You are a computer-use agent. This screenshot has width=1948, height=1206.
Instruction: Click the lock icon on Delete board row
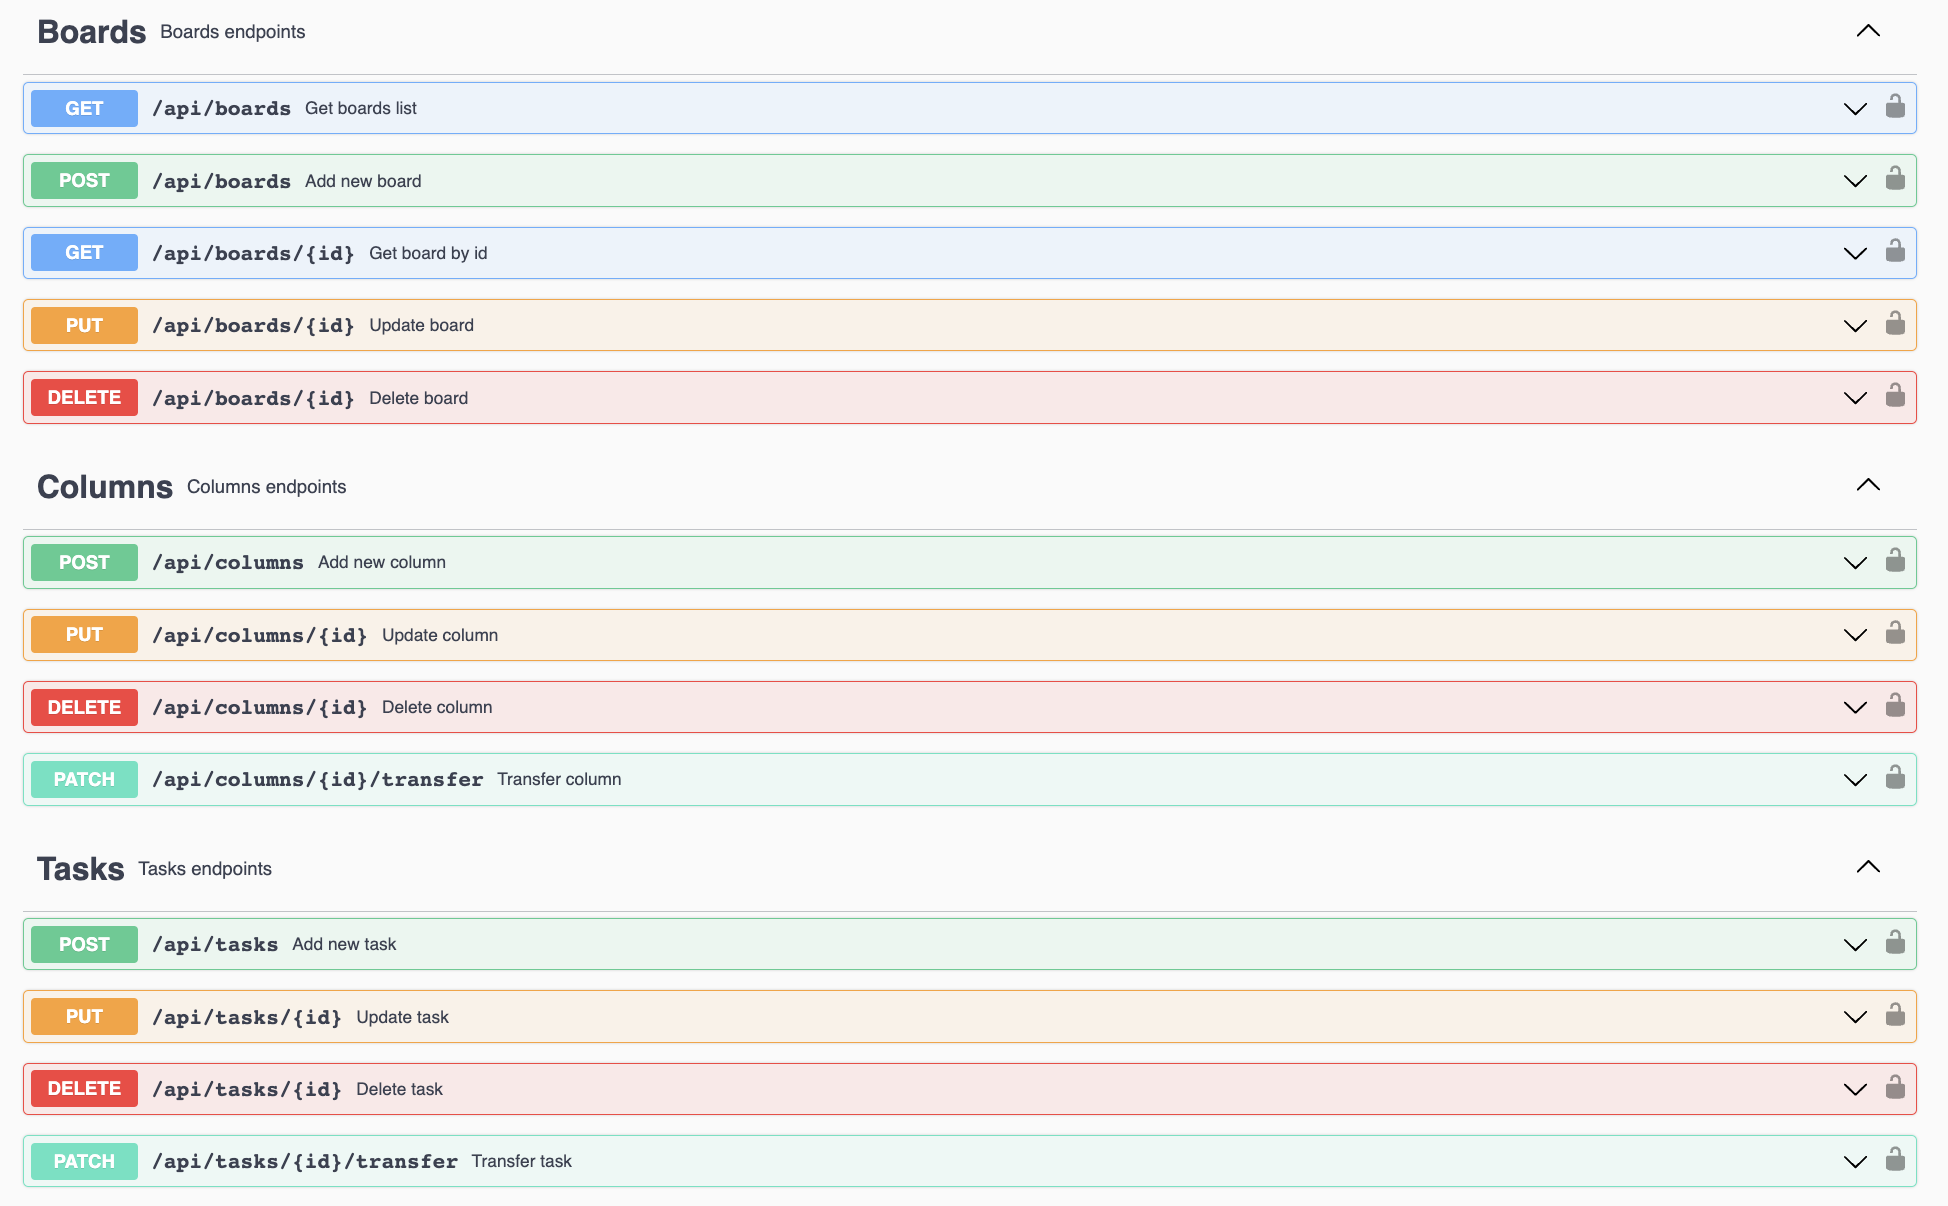[x=1895, y=395]
